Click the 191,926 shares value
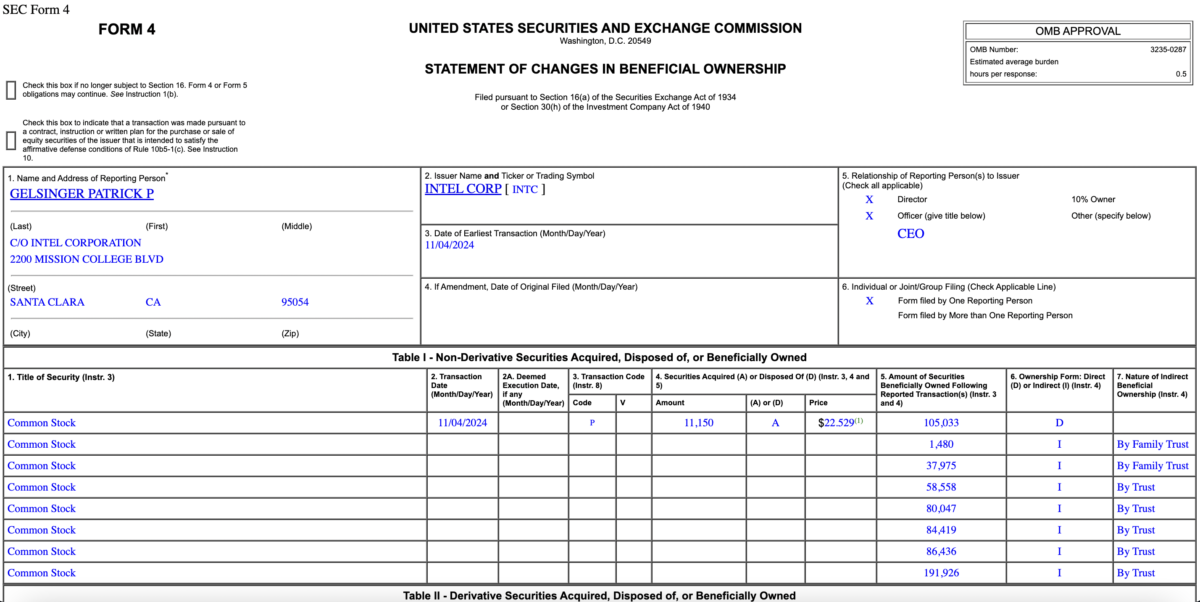 [x=941, y=573]
